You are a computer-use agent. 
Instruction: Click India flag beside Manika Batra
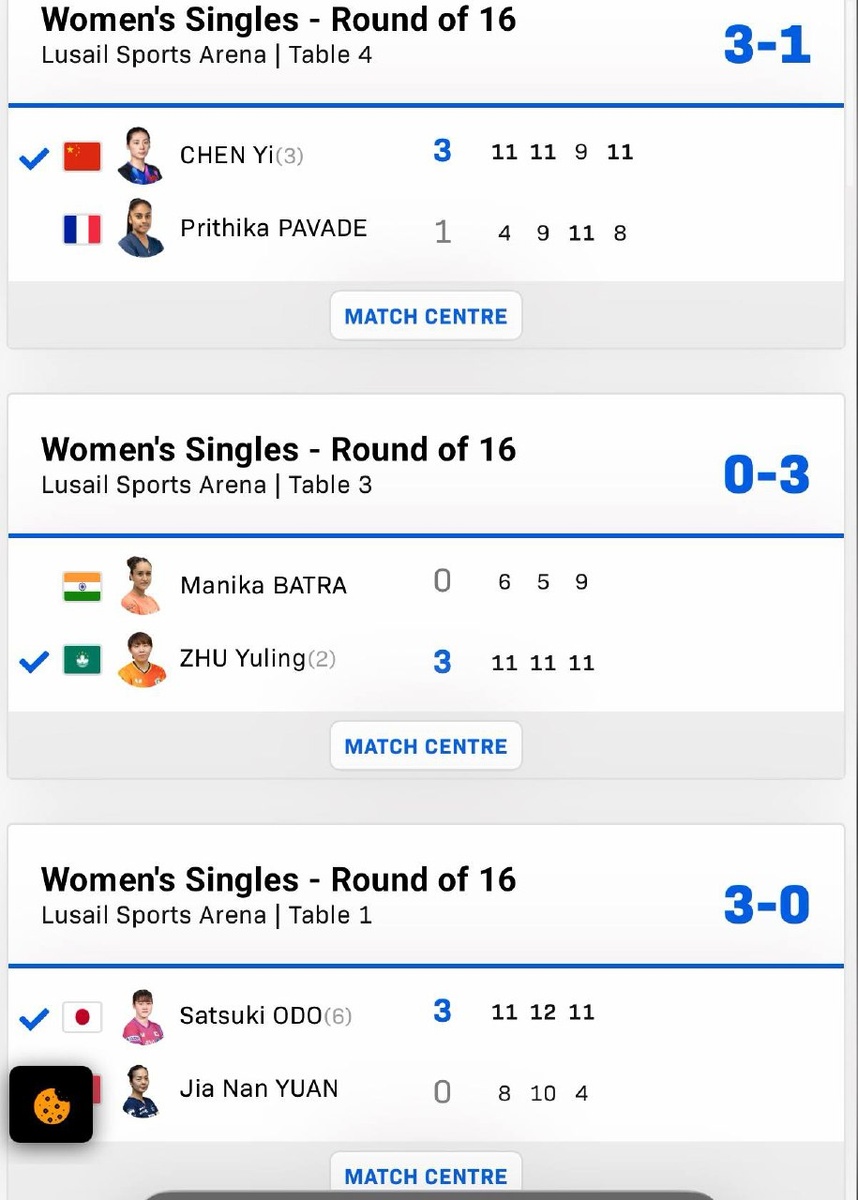click(x=82, y=586)
